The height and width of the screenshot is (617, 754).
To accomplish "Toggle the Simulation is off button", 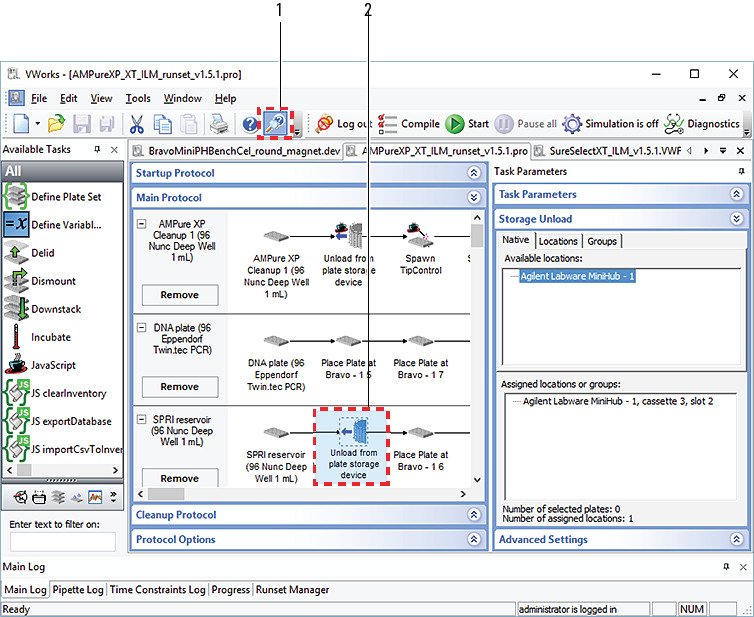I will (610, 124).
